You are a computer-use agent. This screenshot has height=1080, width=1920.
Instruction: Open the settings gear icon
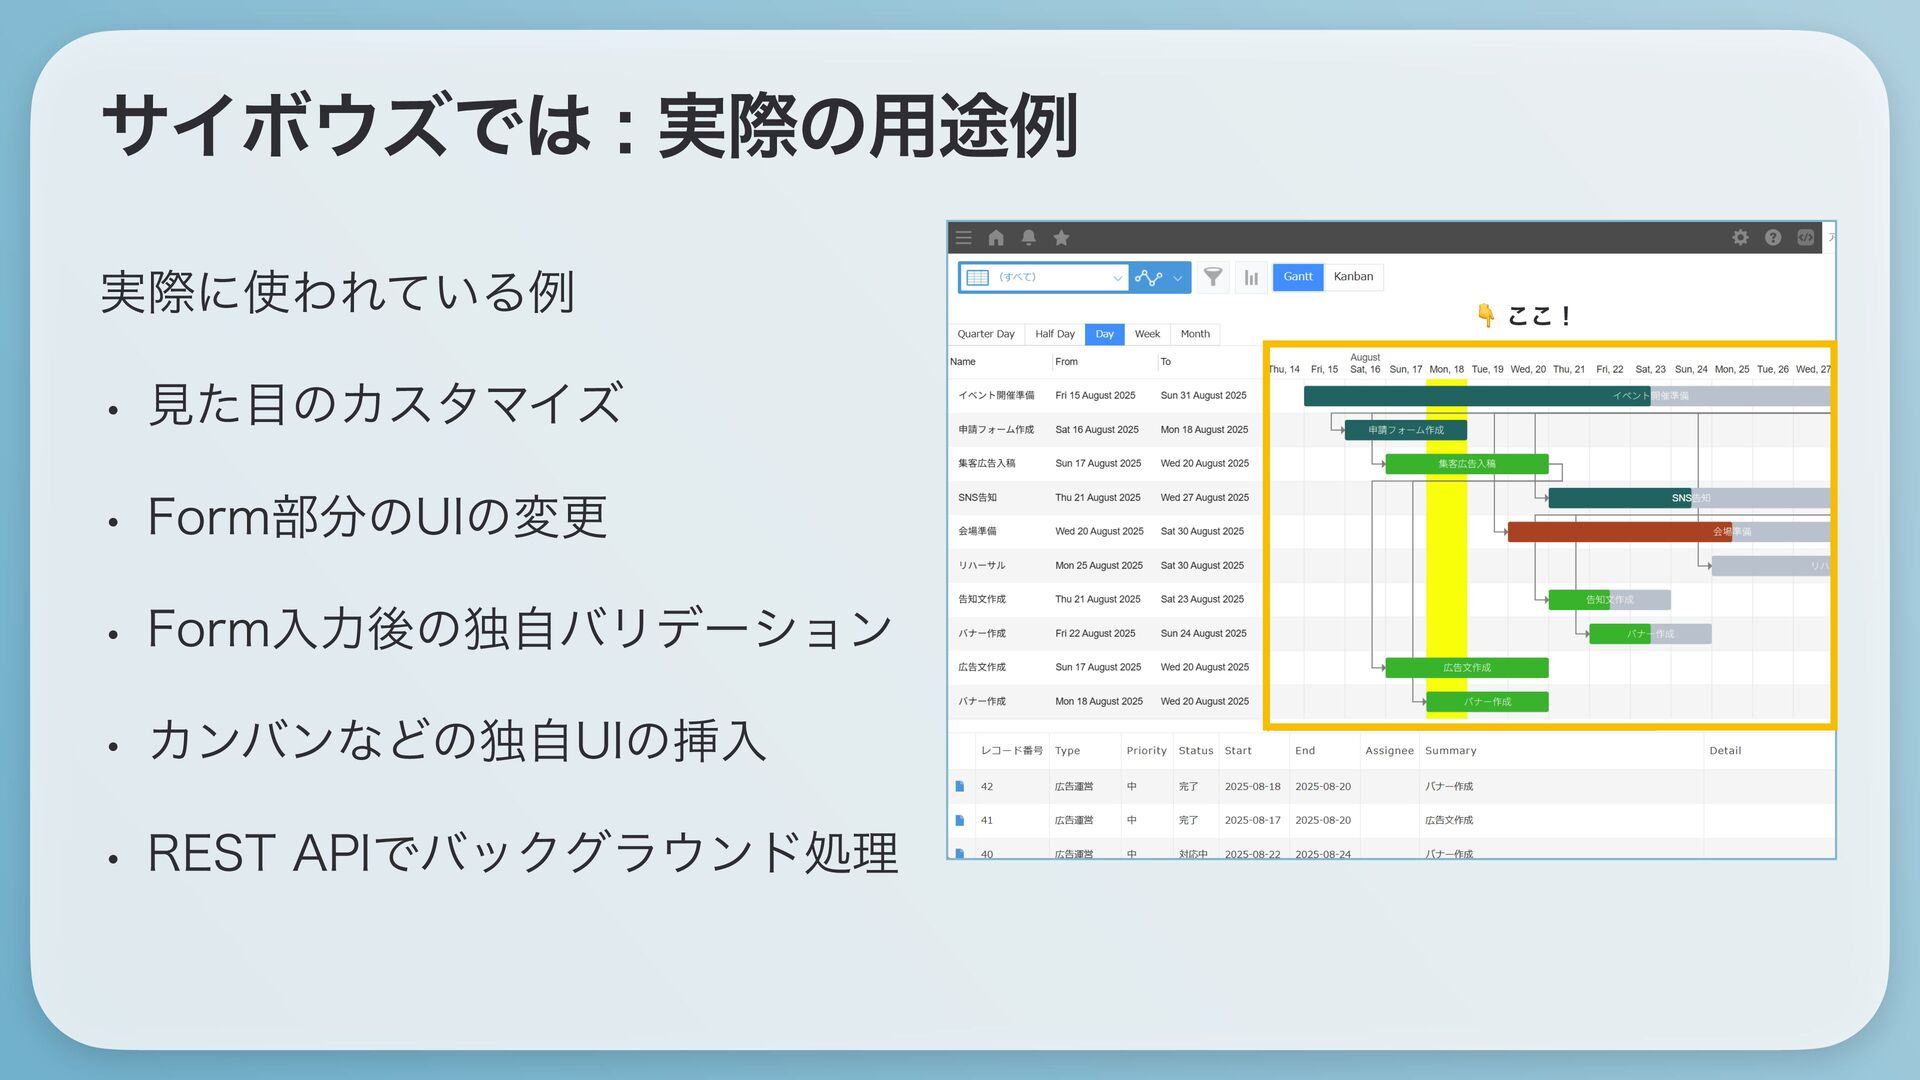[x=1740, y=237]
